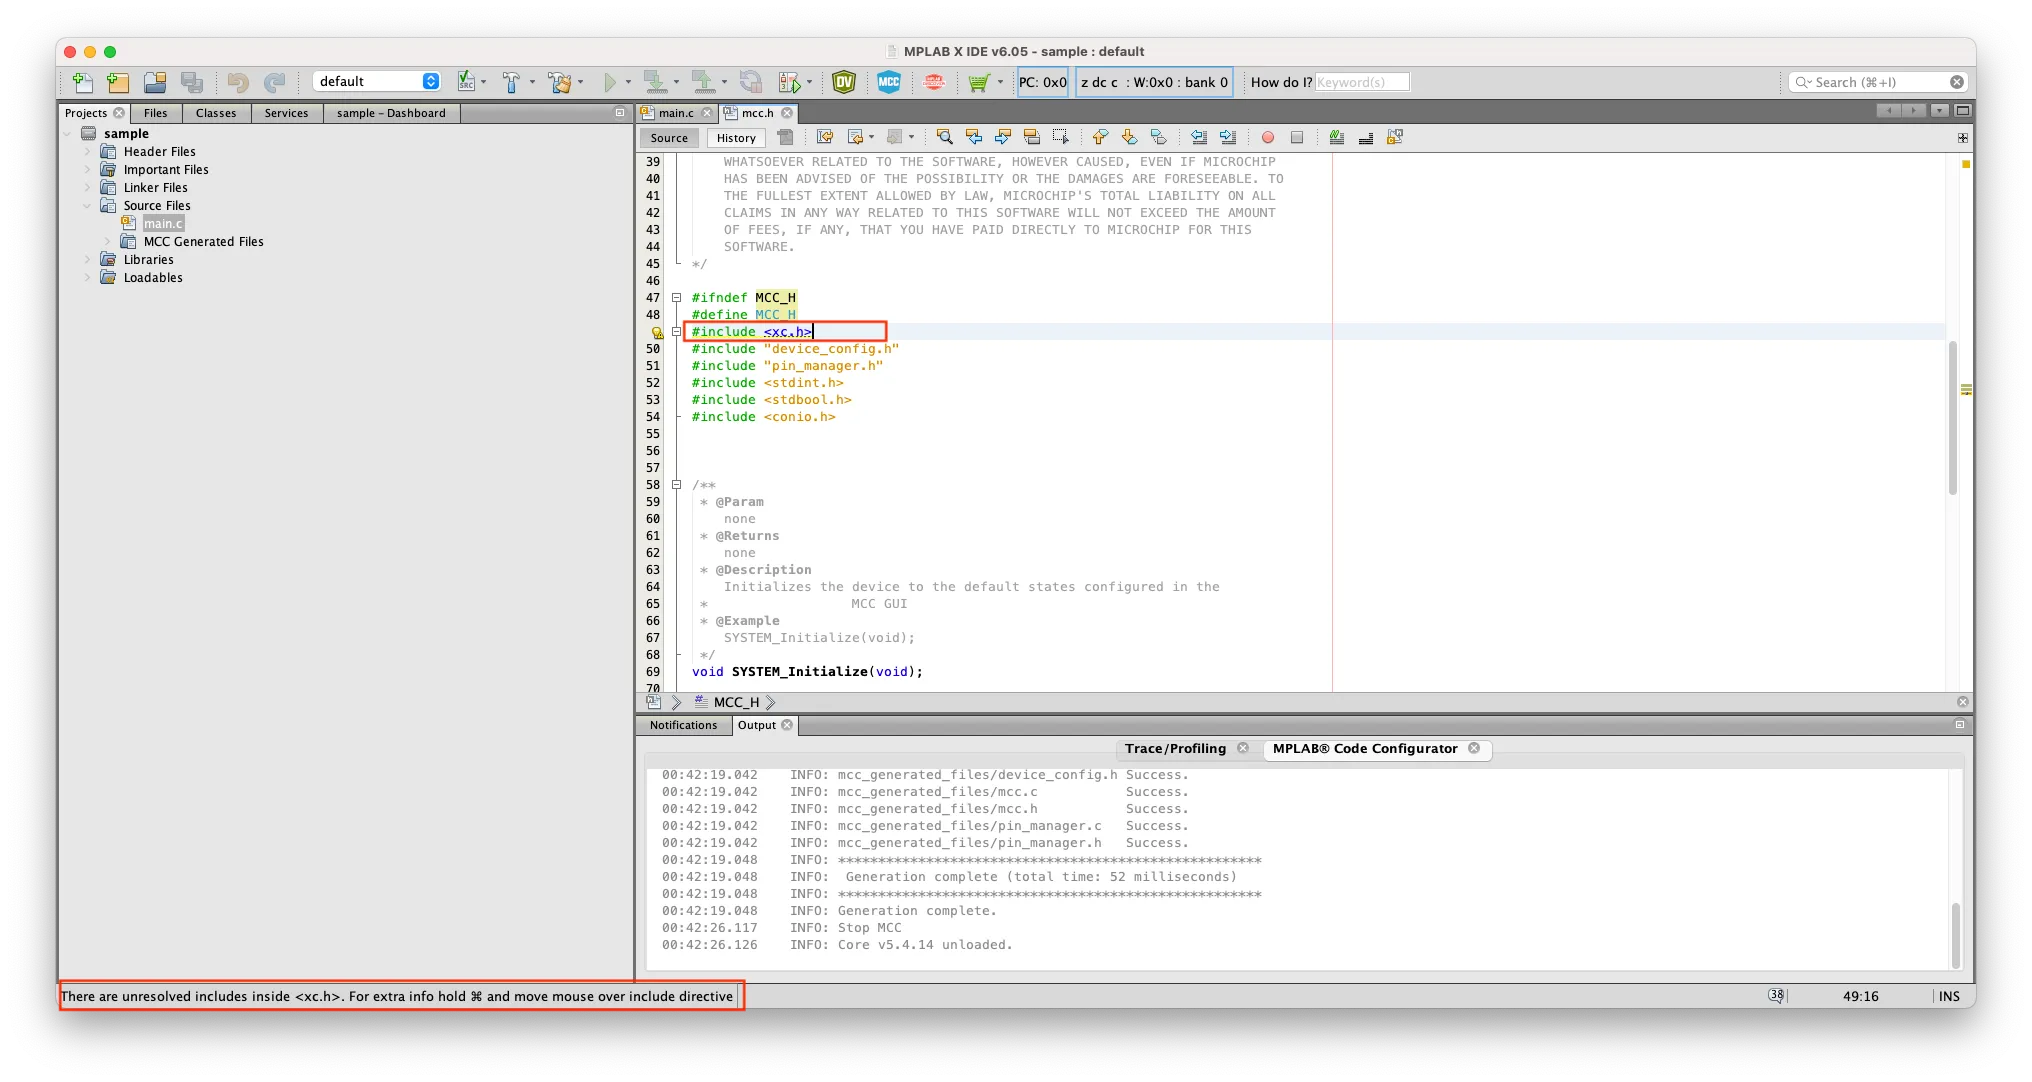Open the sample - Dashboard tab
2032x1082 pixels.
tap(391, 113)
